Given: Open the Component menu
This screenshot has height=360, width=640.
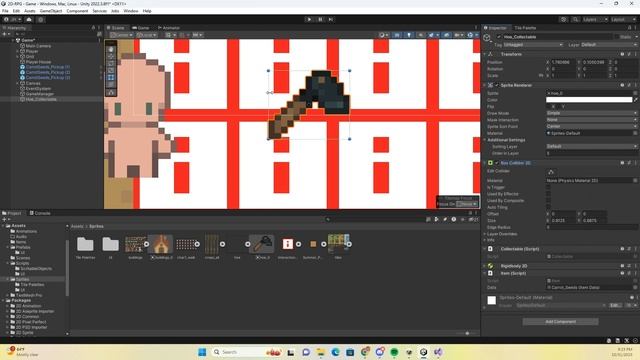Looking at the screenshot, I should point(77,11).
